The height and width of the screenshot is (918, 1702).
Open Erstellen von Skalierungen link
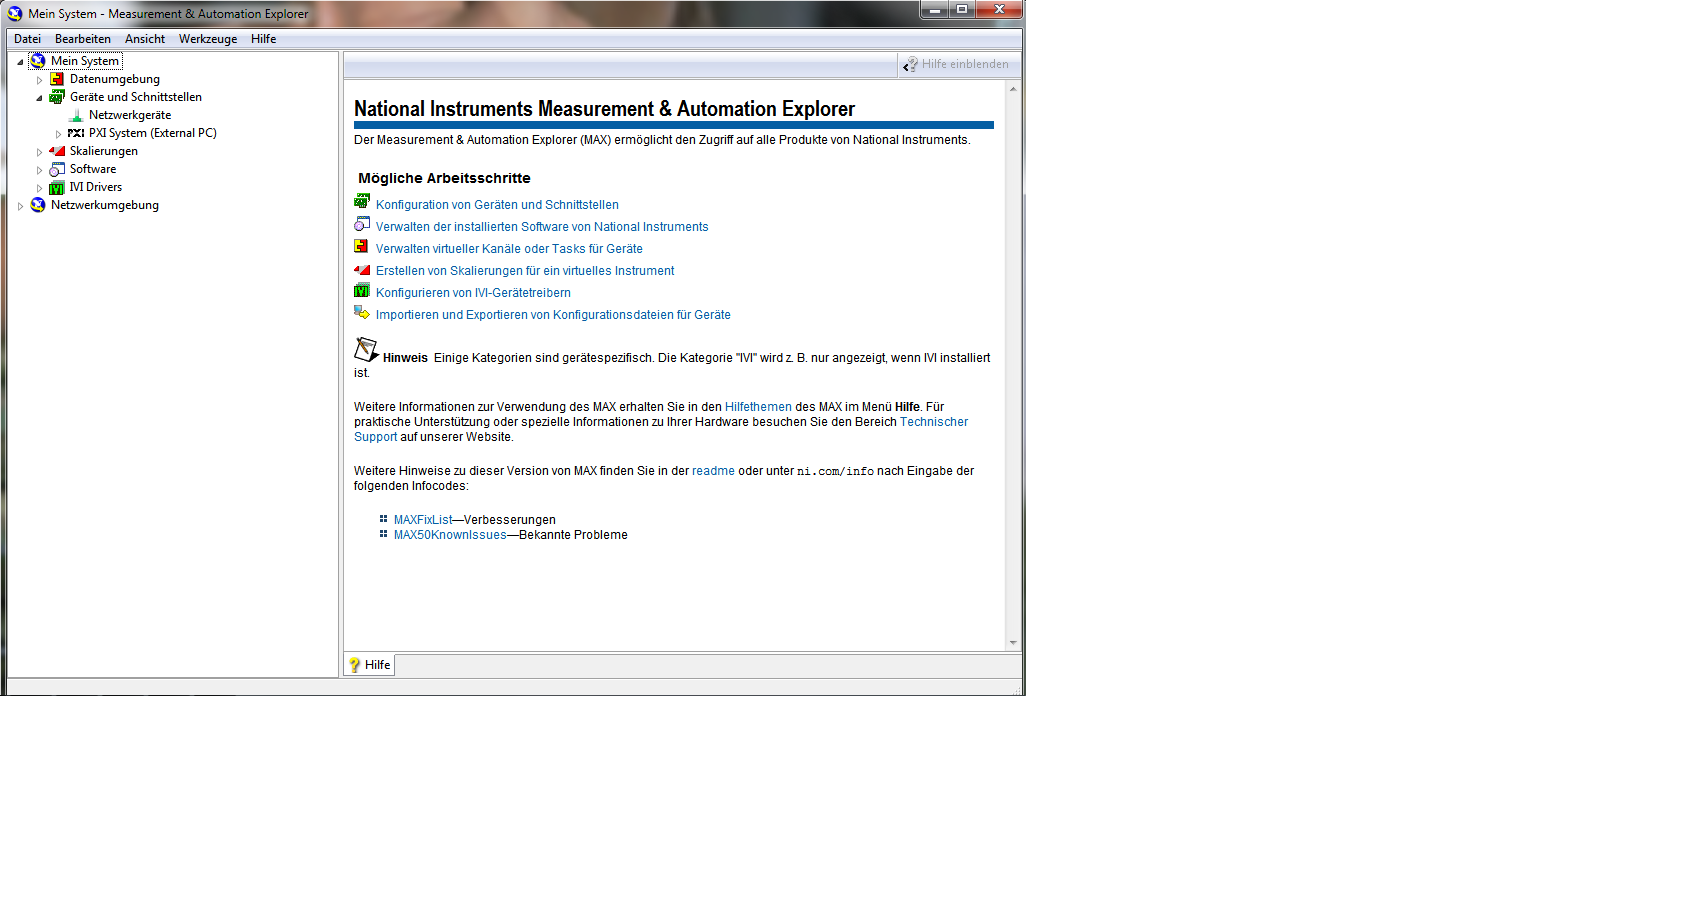point(525,271)
